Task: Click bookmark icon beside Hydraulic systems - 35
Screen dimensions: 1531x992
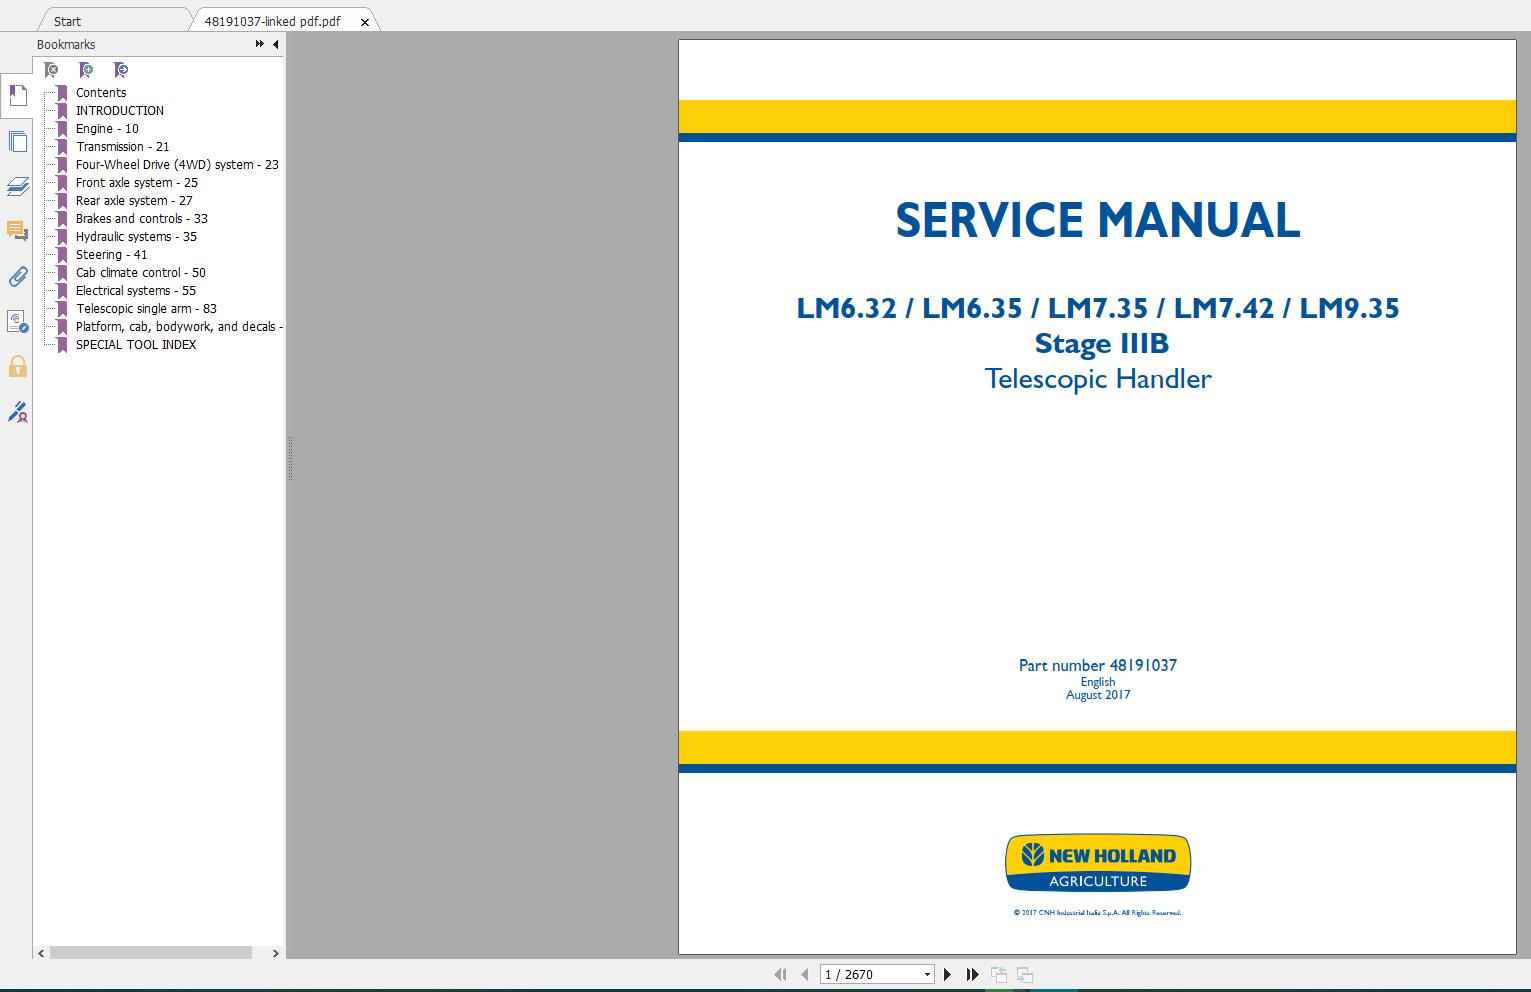Action: (62, 237)
